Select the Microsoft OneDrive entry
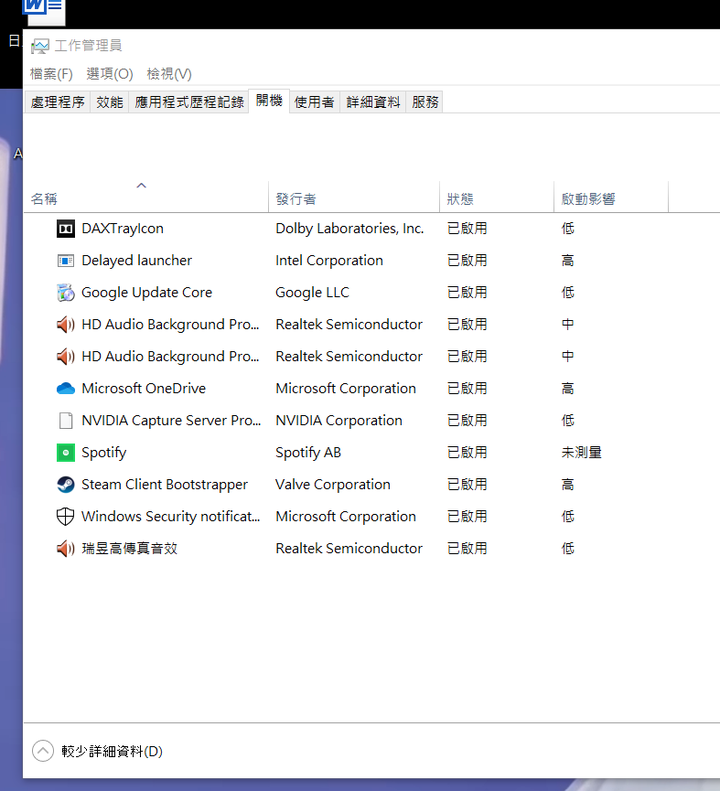The height and width of the screenshot is (791, 720). (x=144, y=388)
